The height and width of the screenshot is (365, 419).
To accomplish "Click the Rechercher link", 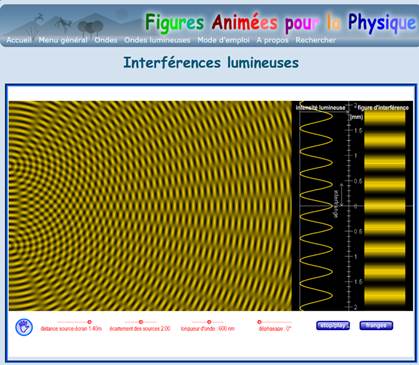I will 316,40.
